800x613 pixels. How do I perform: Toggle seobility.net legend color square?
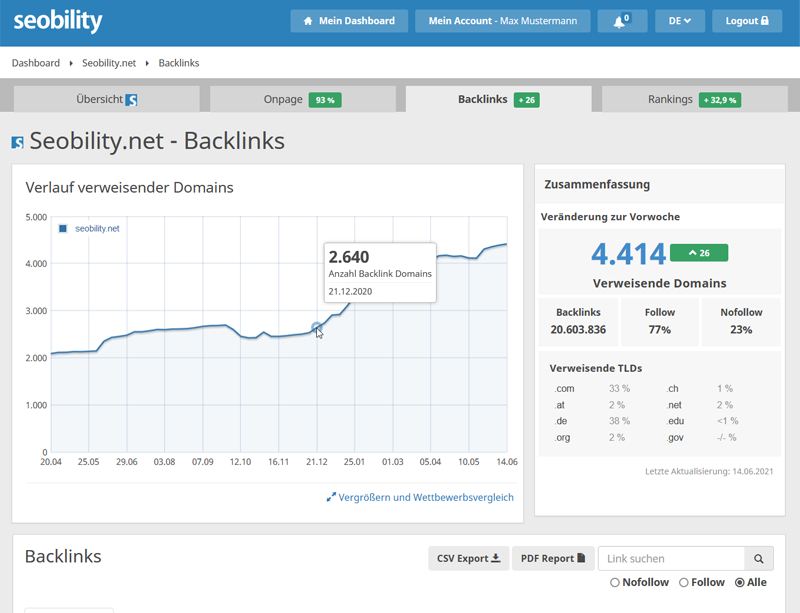(x=63, y=228)
